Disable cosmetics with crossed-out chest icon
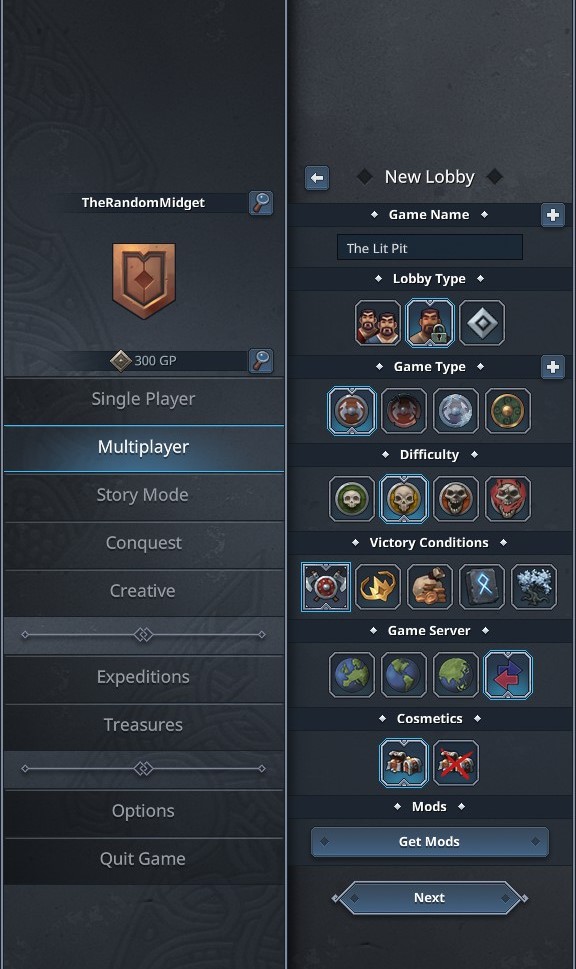This screenshot has height=969, width=576. pyautogui.click(x=455, y=763)
